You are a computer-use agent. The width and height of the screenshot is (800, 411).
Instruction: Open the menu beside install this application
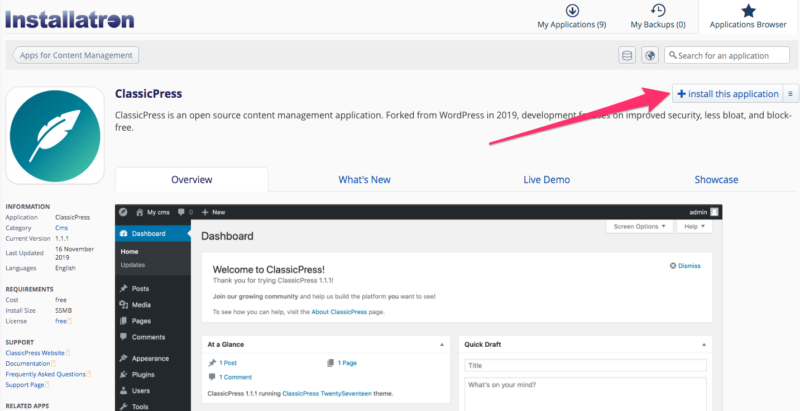click(790, 94)
